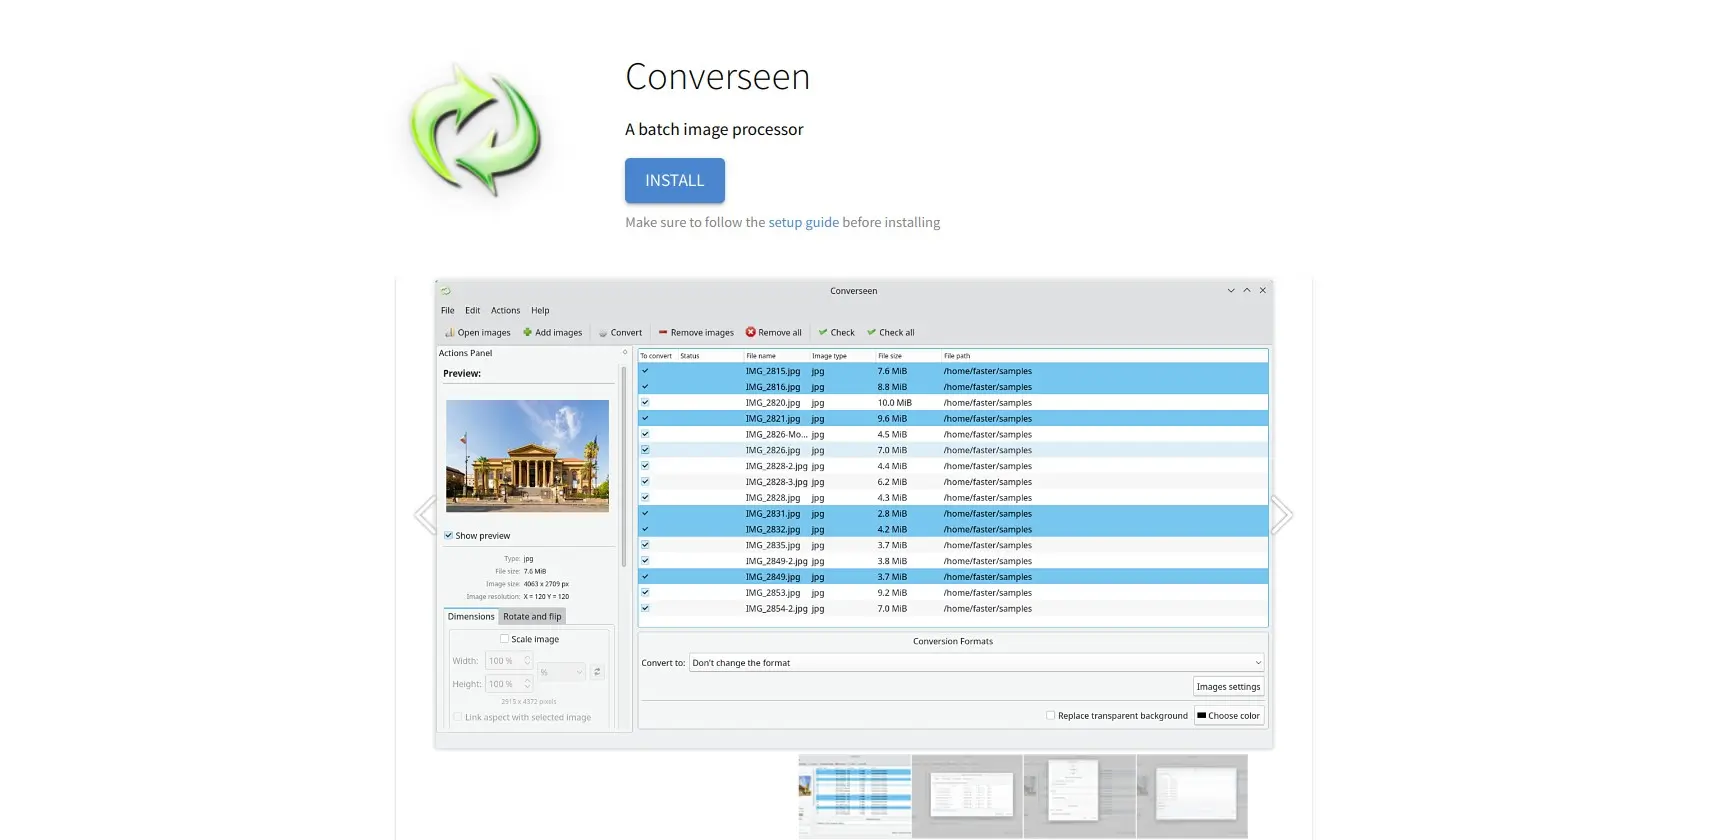Uncheck the IMG_2815.jpg convert checkbox
Screen dimensions: 1710x840
[x=645, y=371]
